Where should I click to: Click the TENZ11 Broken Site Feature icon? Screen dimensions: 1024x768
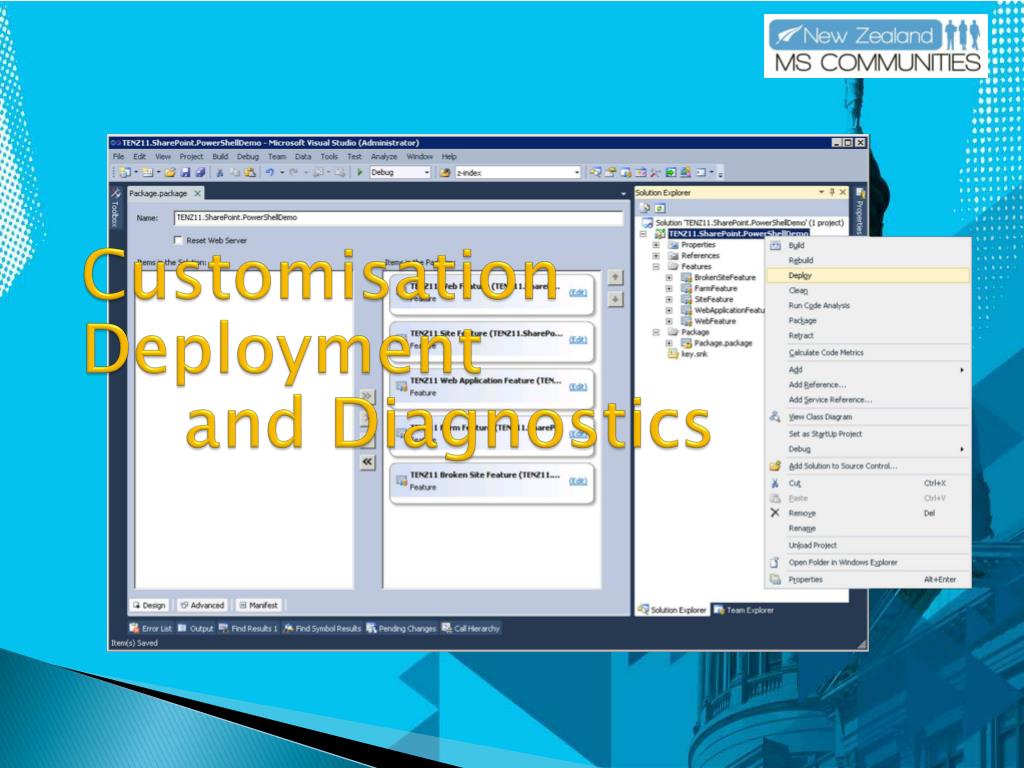point(401,481)
